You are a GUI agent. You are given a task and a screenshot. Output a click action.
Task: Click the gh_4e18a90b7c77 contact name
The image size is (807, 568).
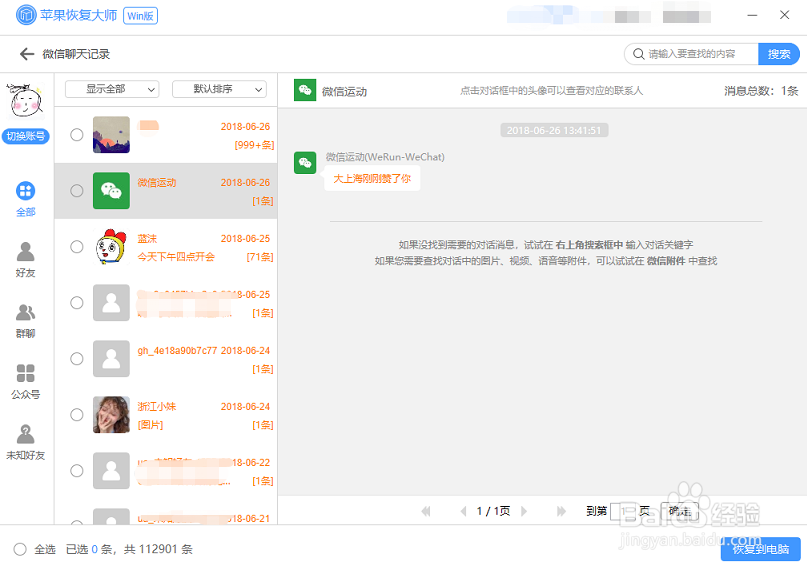[x=177, y=351]
